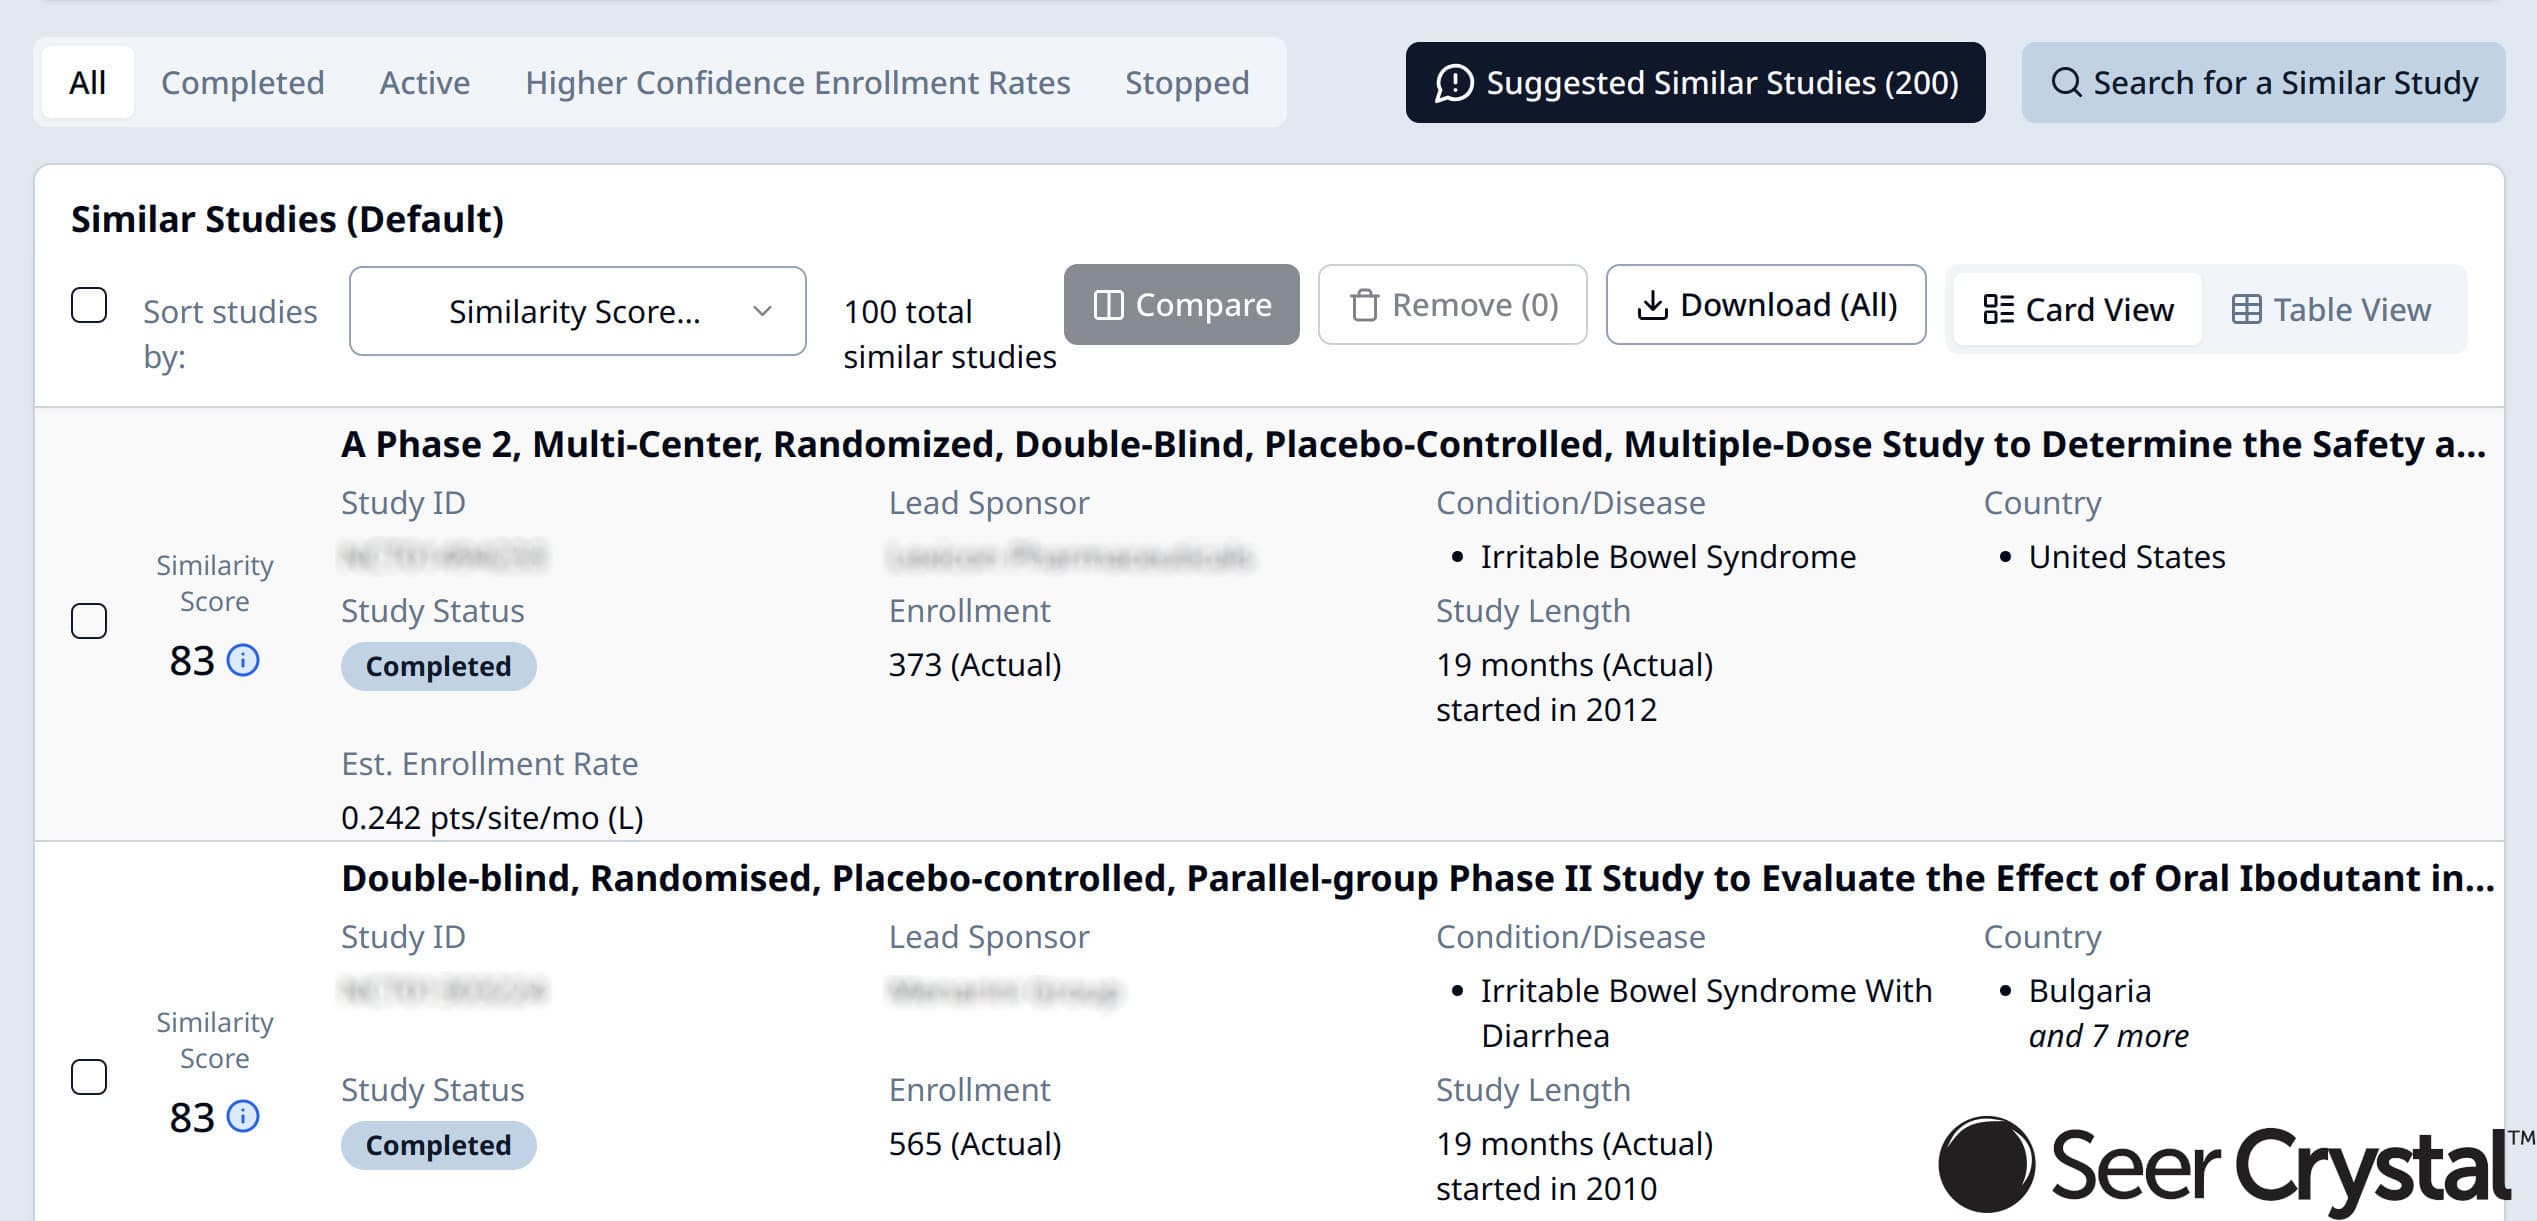Show the Stopped studies tab
Image resolution: width=2537 pixels, height=1221 pixels.
(x=1187, y=83)
